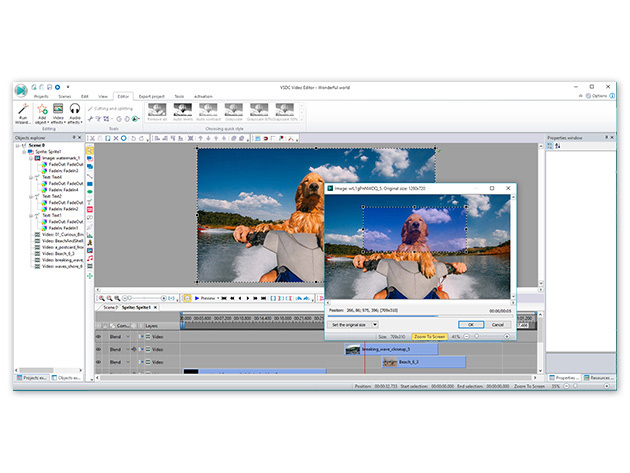The image size is (630, 473).
Task: Click the delete X icon in editor toolbar
Action: click(x=116, y=138)
